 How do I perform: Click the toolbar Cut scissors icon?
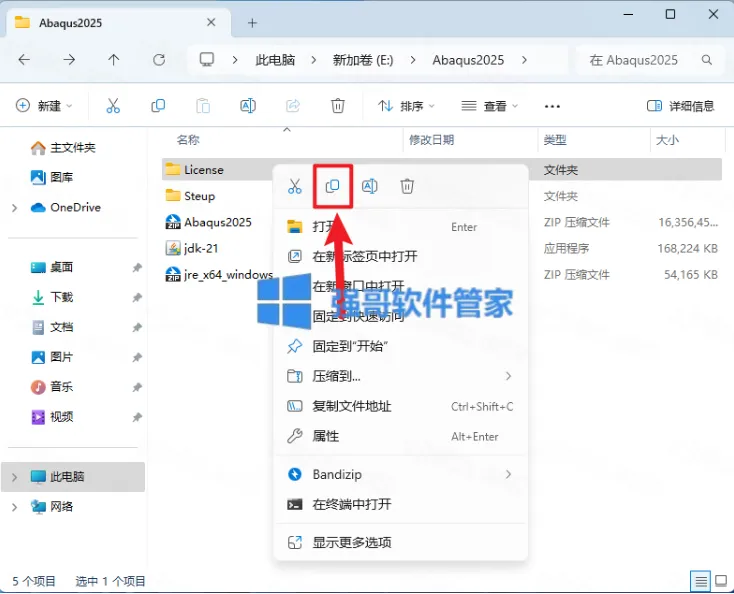113,106
